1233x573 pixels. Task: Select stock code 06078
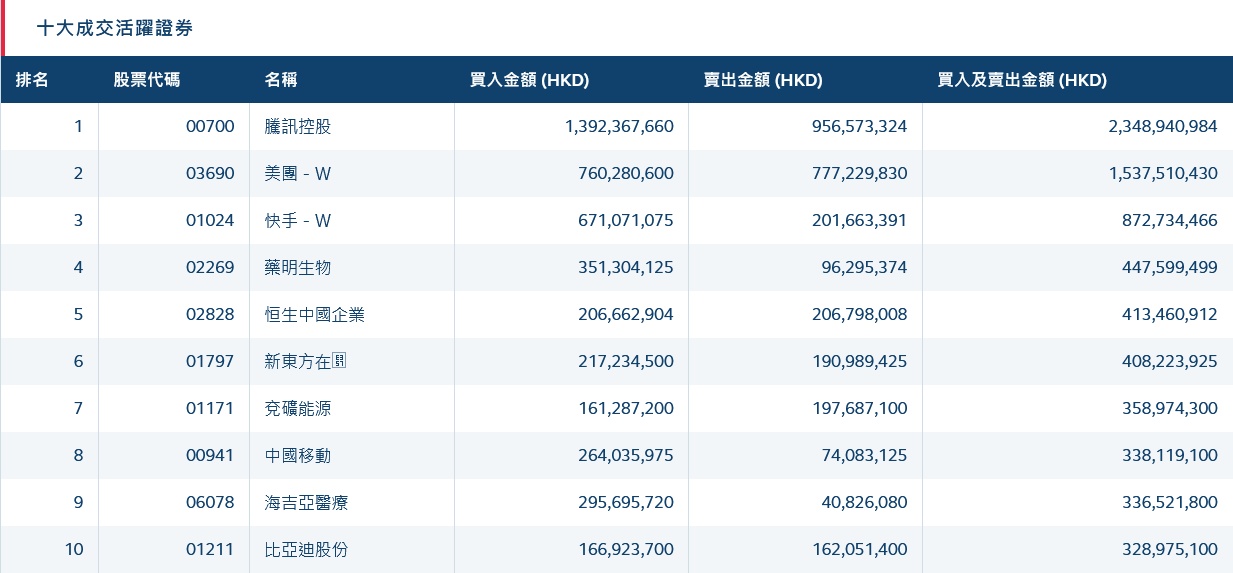[x=210, y=503]
